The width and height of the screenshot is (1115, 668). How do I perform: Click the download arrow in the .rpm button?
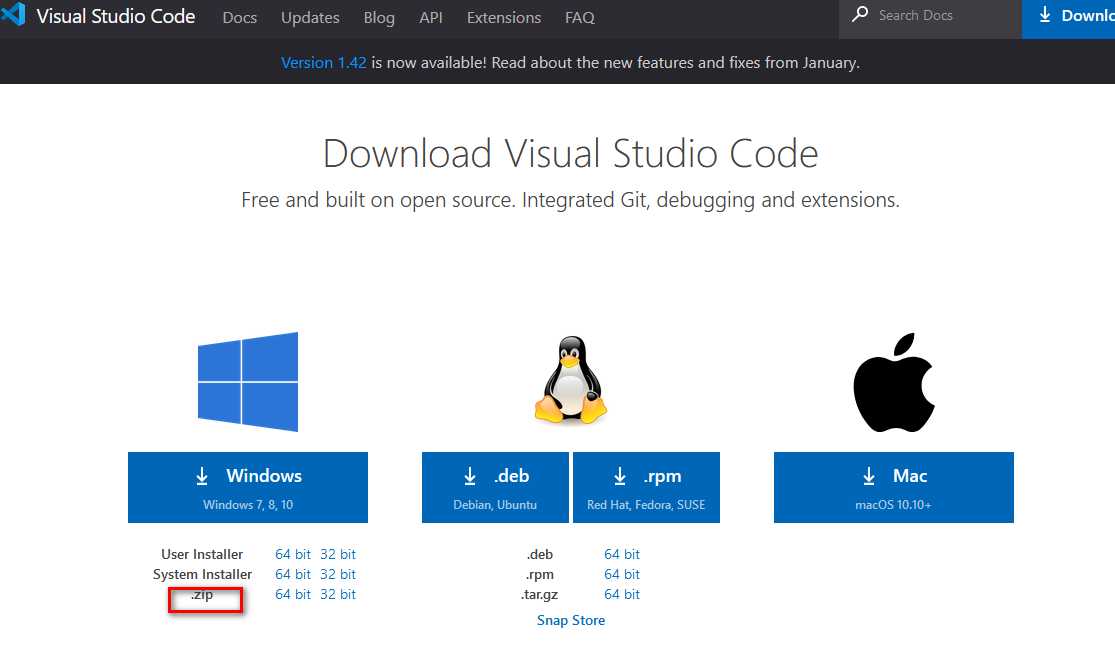point(620,476)
